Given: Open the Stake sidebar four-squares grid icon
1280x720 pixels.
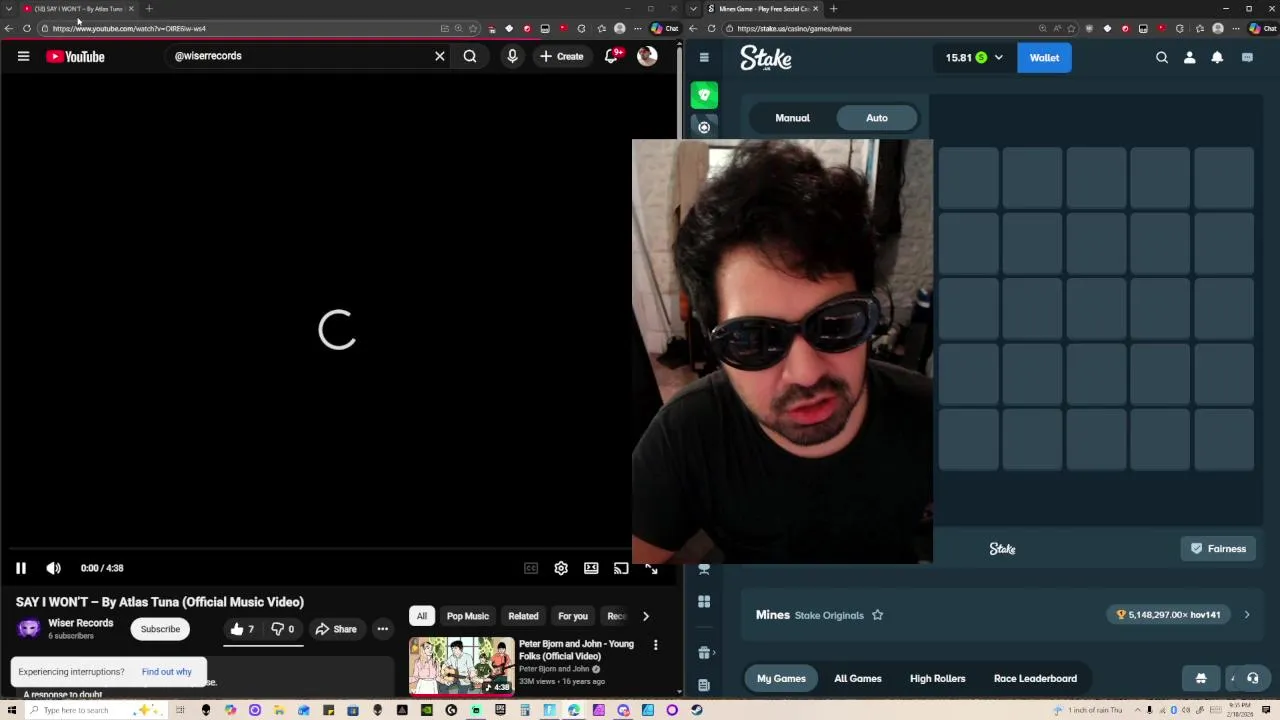Looking at the screenshot, I should coord(704,602).
